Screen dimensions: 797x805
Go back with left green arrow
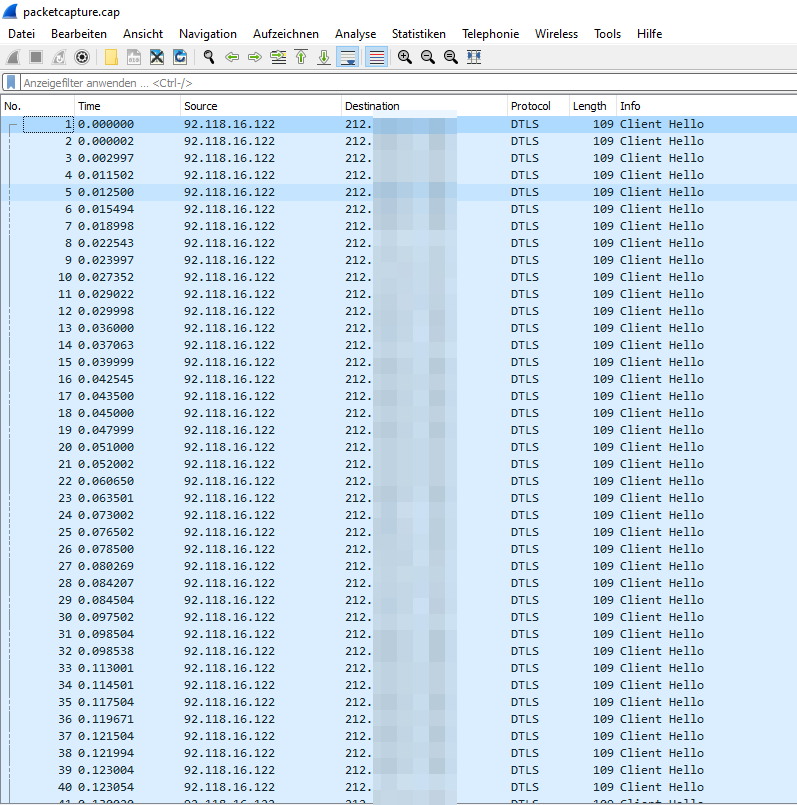(232, 57)
